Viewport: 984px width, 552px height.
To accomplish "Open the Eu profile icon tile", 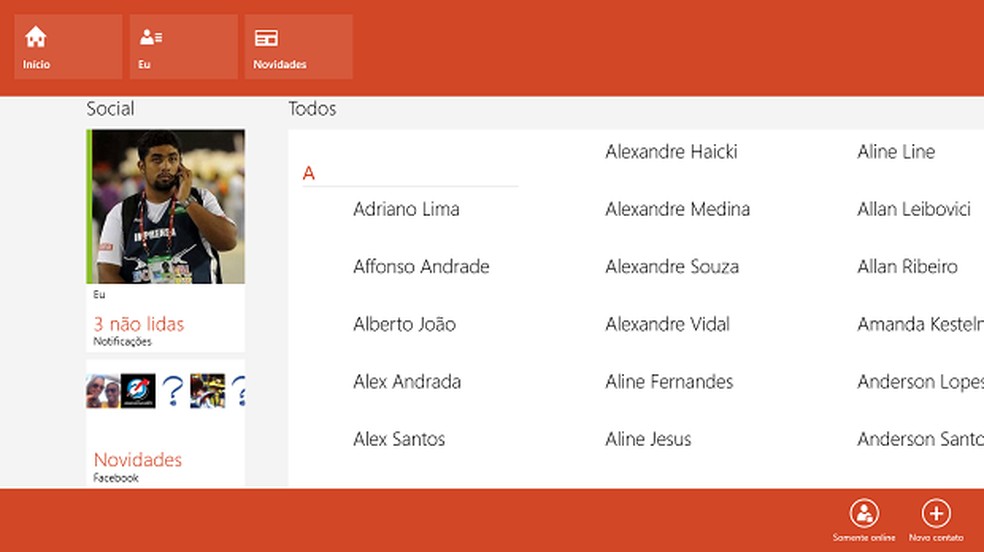I will click(151, 38).
